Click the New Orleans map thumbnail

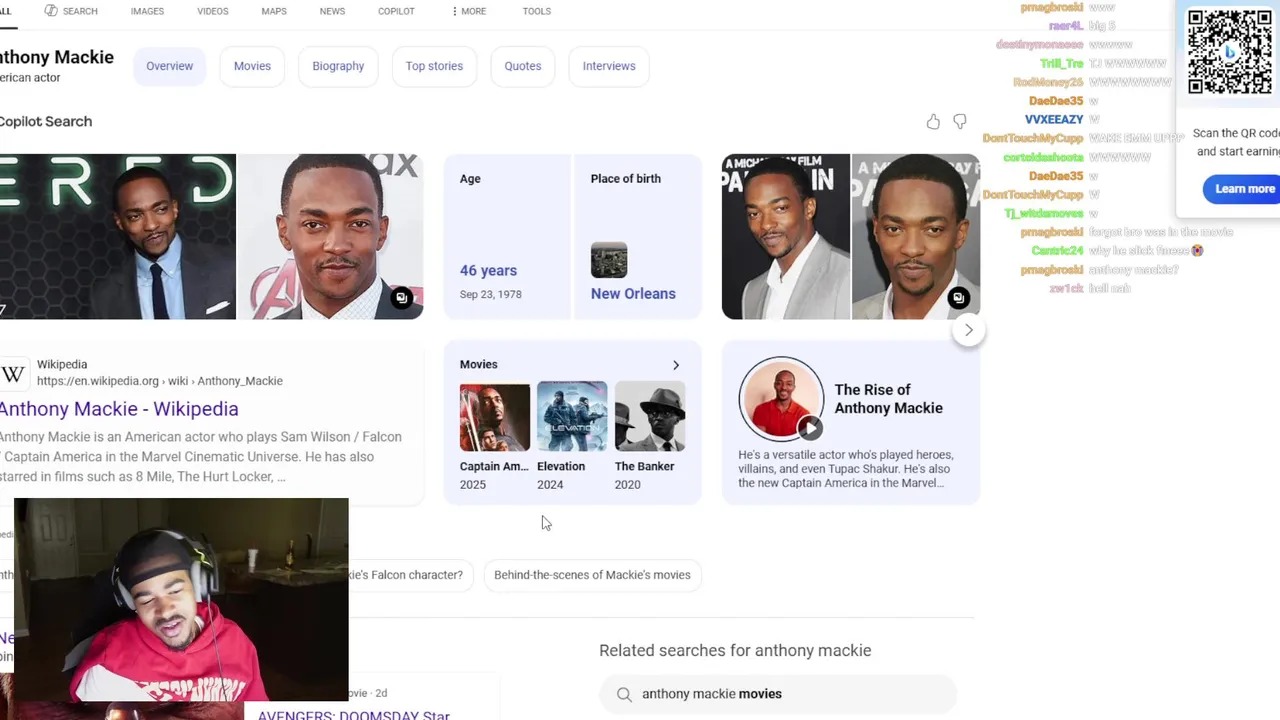pos(609,260)
